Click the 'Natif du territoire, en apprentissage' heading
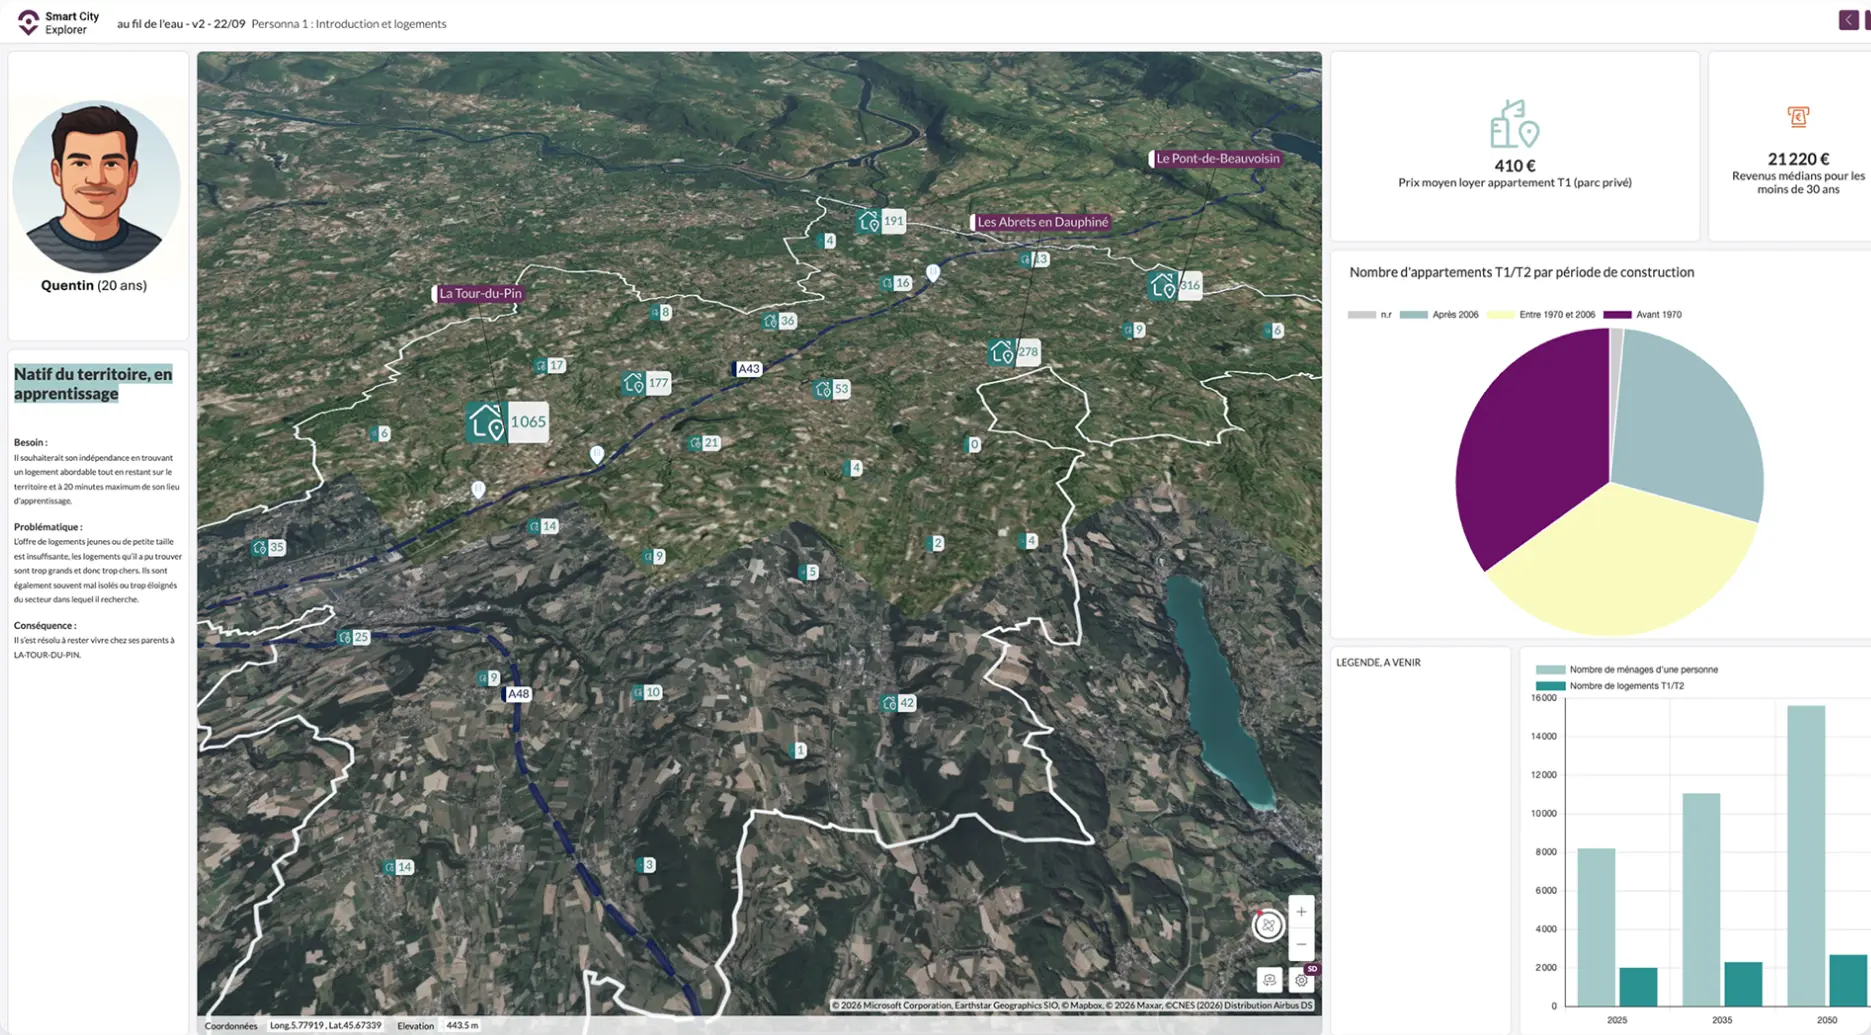The image size is (1871, 1035). [93, 384]
